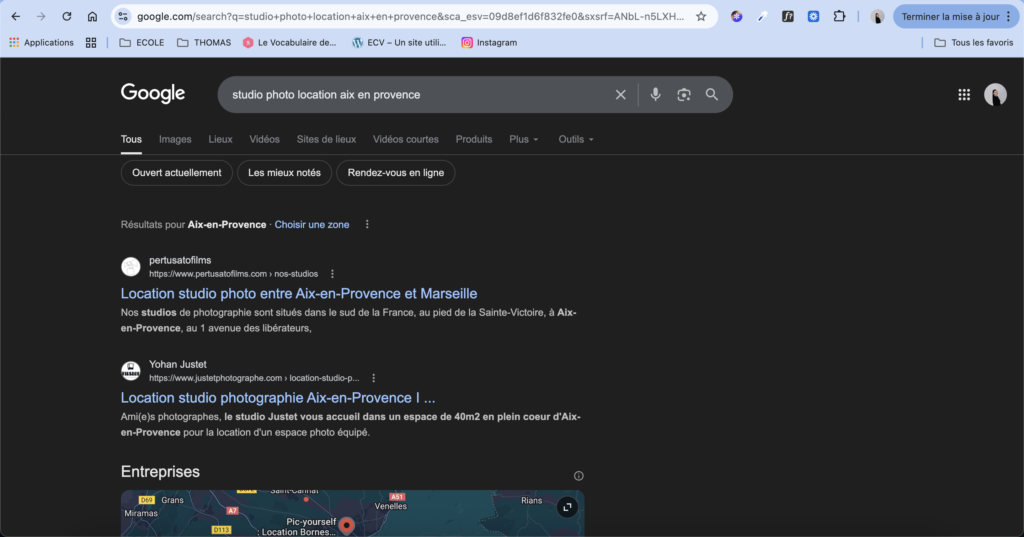Viewport: 1024px width, 537px height.
Task: Start voice search with the microphone
Action: coord(656,95)
